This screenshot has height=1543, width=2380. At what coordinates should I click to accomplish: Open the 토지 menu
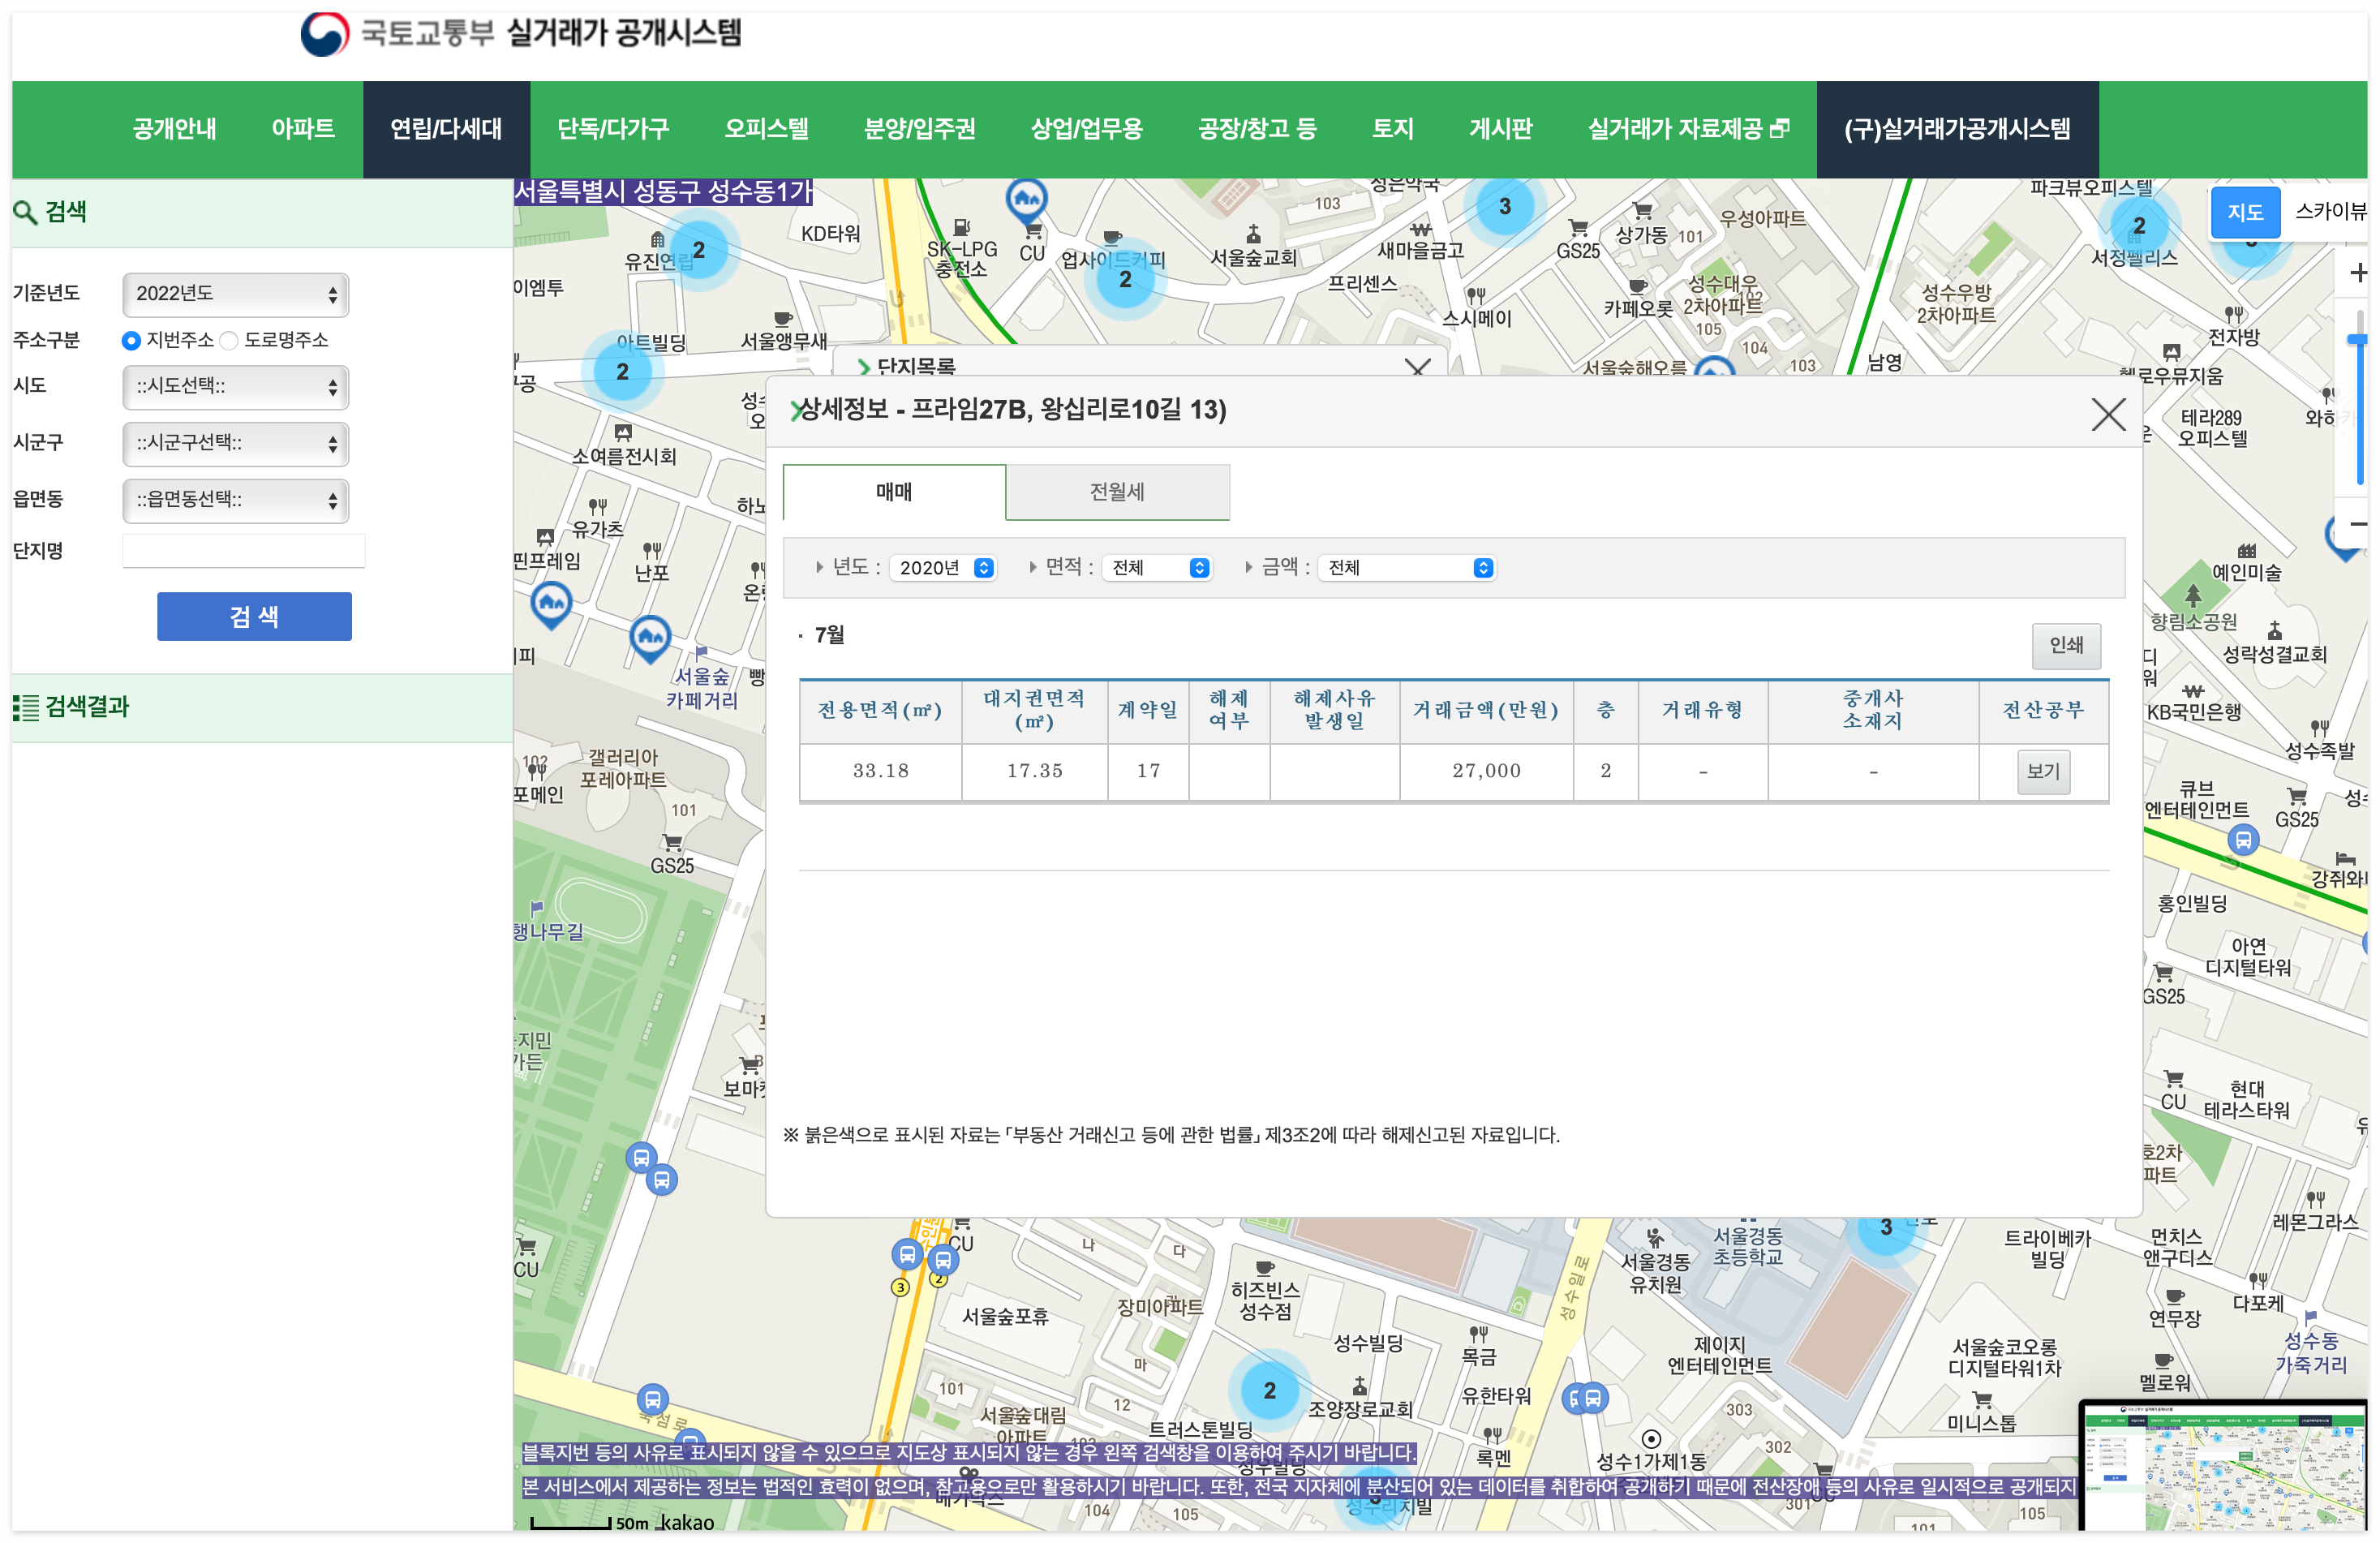coord(1392,129)
